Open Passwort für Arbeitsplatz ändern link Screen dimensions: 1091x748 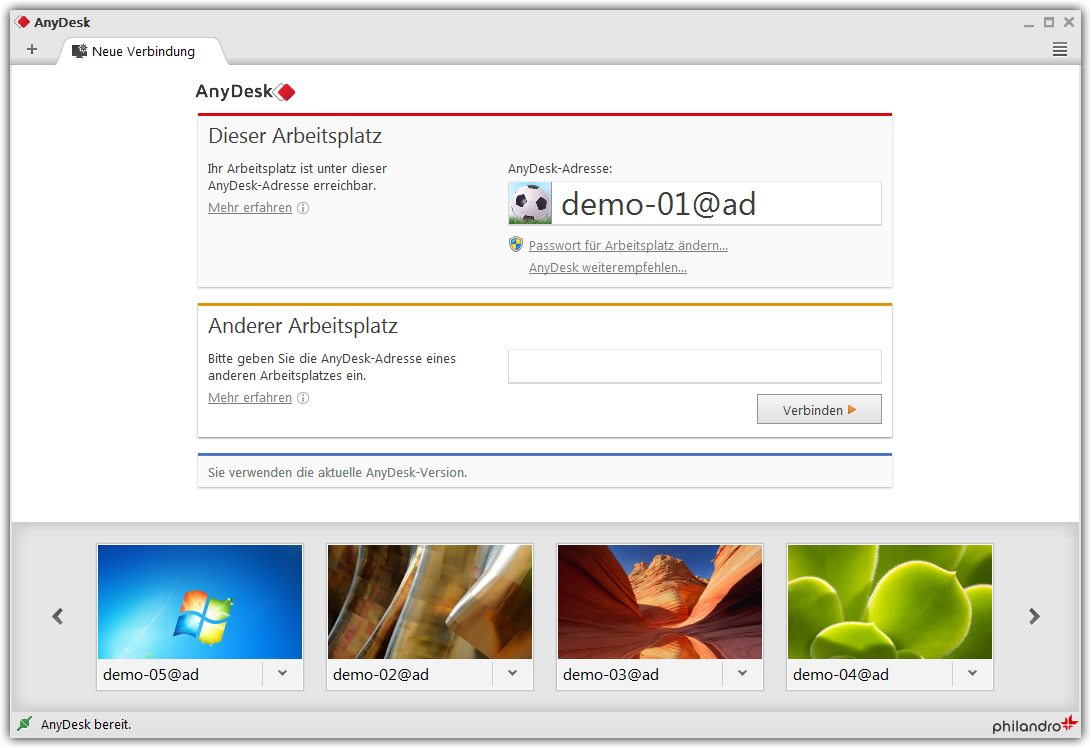click(x=628, y=245)
